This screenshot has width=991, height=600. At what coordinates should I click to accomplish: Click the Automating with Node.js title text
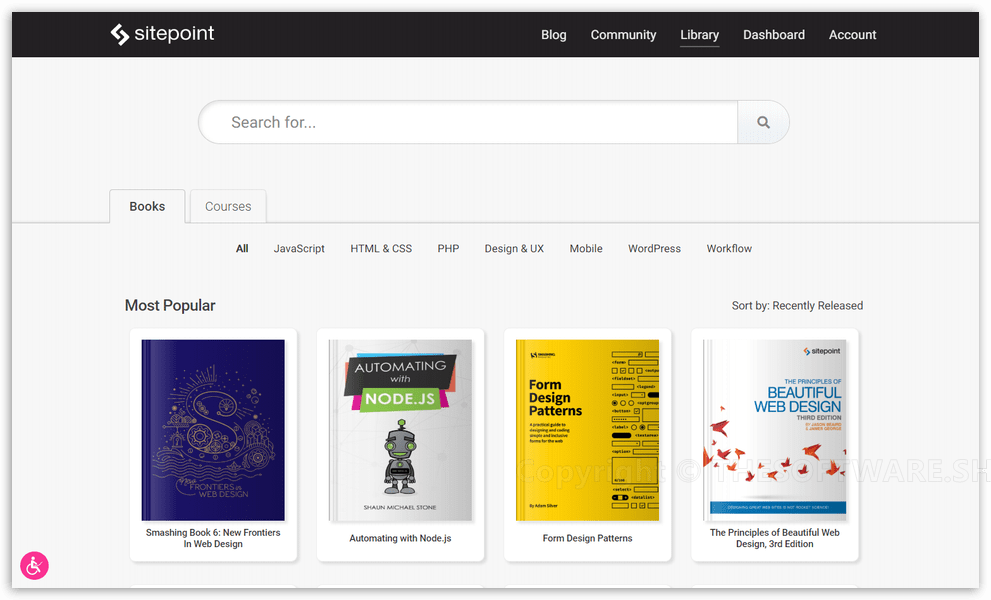point(400,538)
